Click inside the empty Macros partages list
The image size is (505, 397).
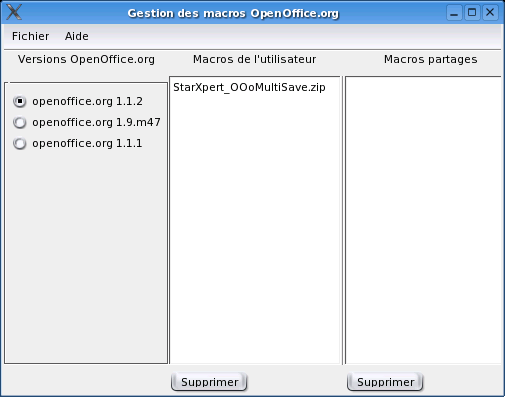point(423,220)
